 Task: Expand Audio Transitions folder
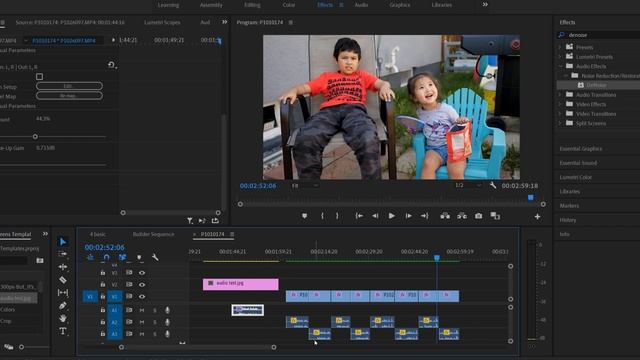(560, 95)
